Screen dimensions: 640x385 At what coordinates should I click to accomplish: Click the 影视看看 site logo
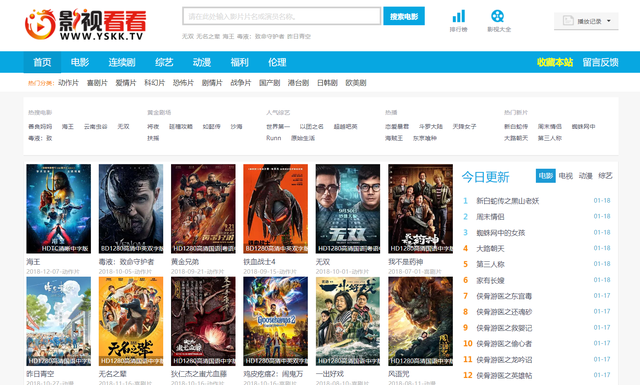coord(85,24)
